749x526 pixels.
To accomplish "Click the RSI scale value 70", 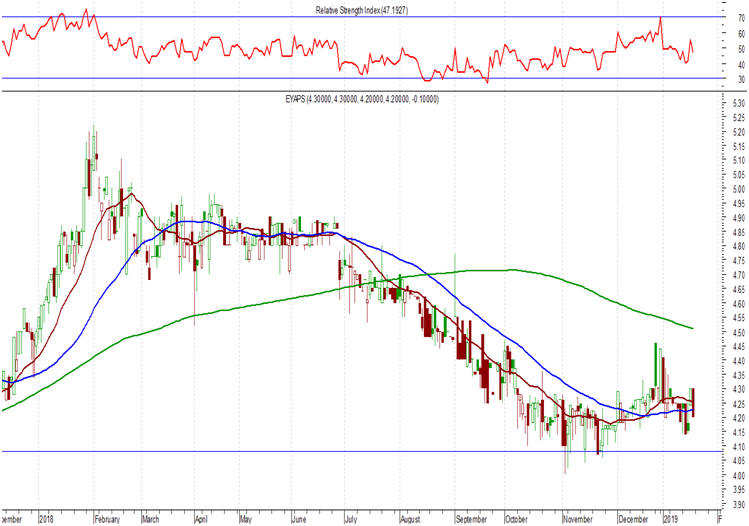I will [x=741, y=18].
